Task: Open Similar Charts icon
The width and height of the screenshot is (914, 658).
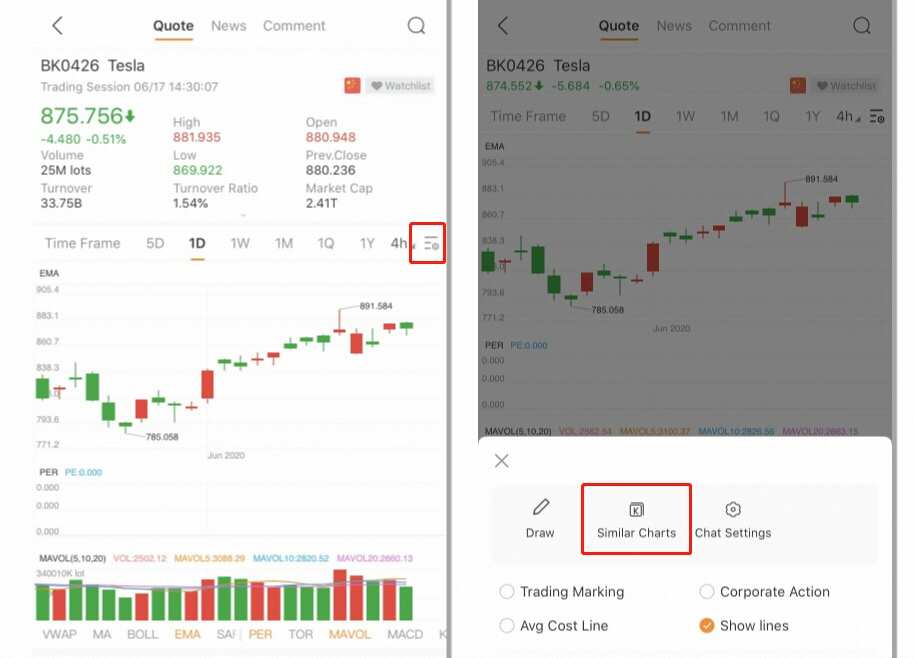Action: [636, 509]
